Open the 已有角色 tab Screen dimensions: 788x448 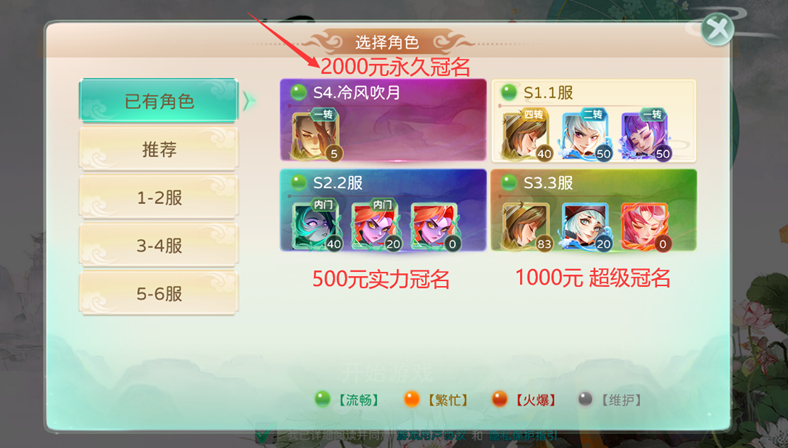coord(159,101)
